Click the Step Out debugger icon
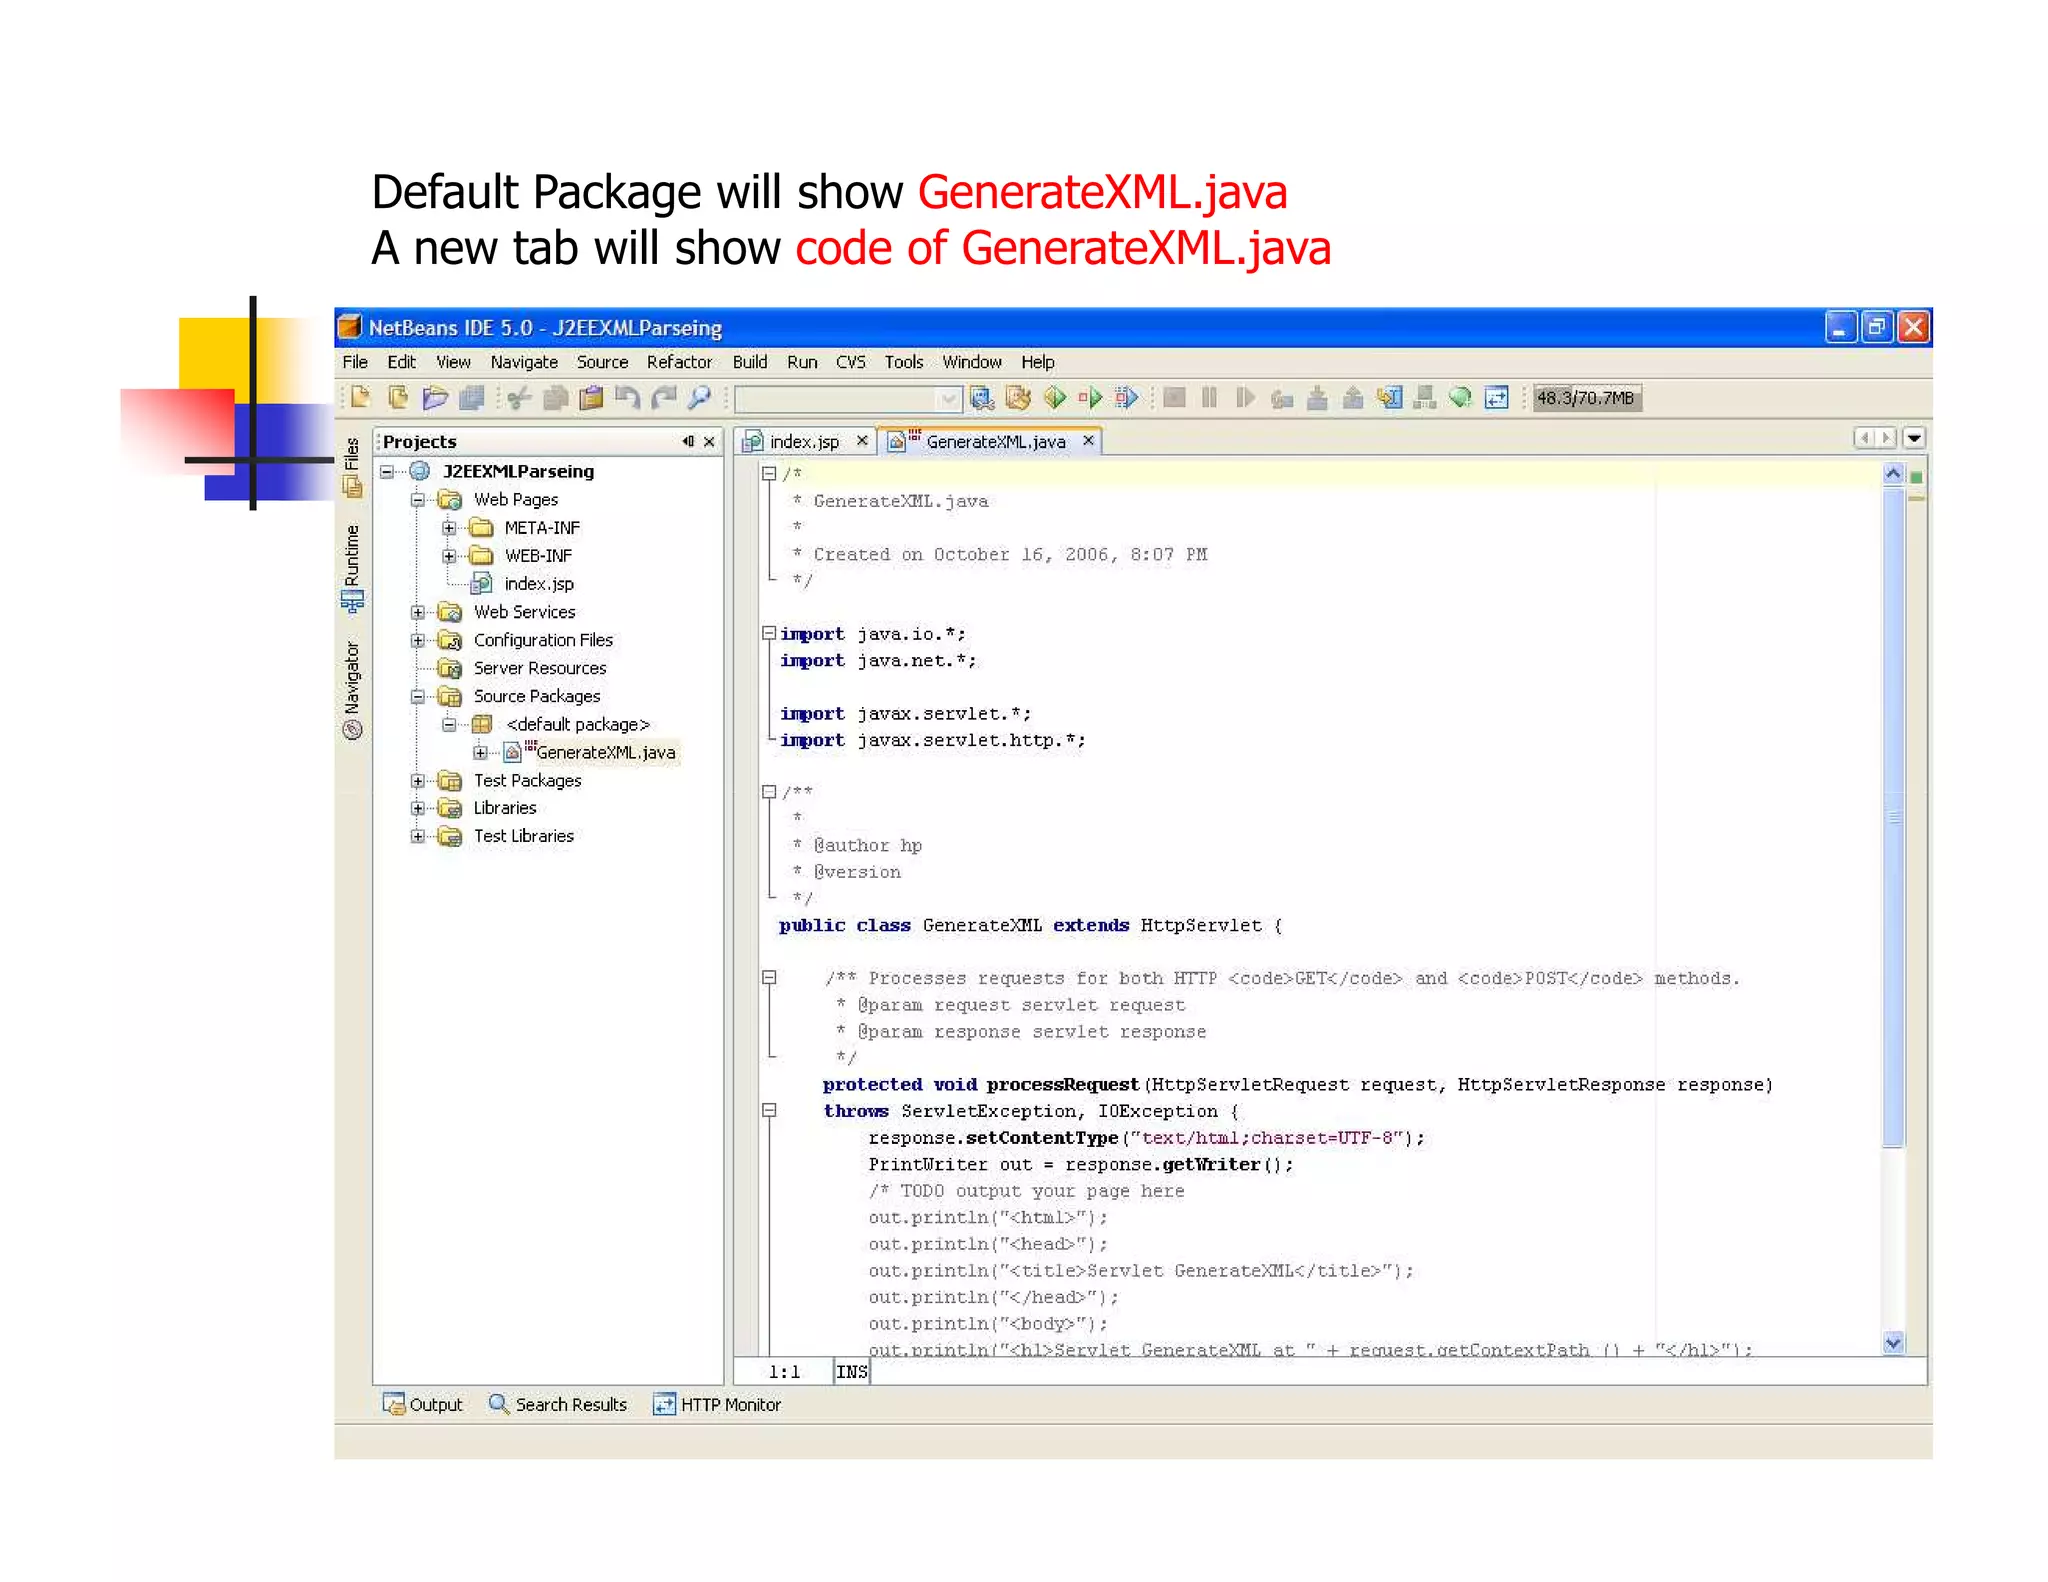The height and width of the screenshot is (1582, 2048). 1353,398
